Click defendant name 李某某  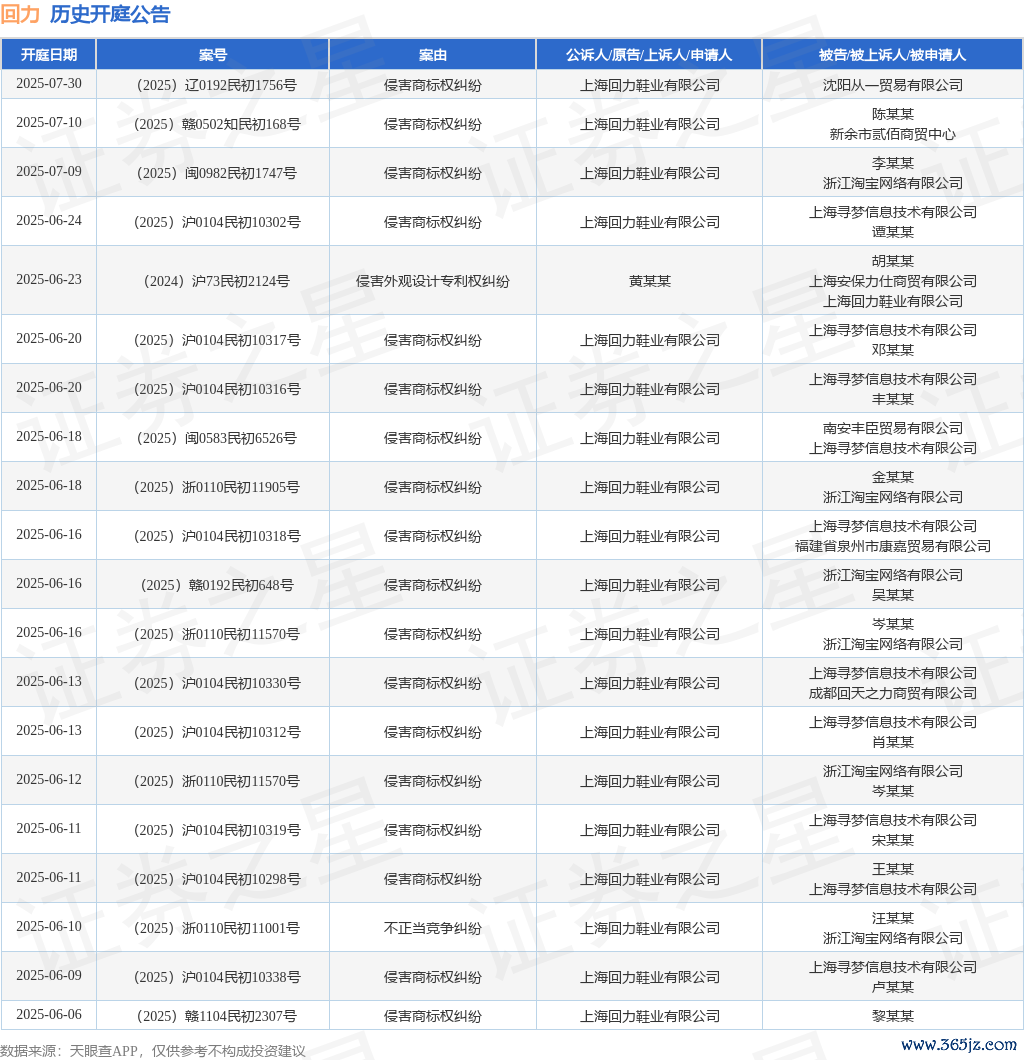pos(893,163)
